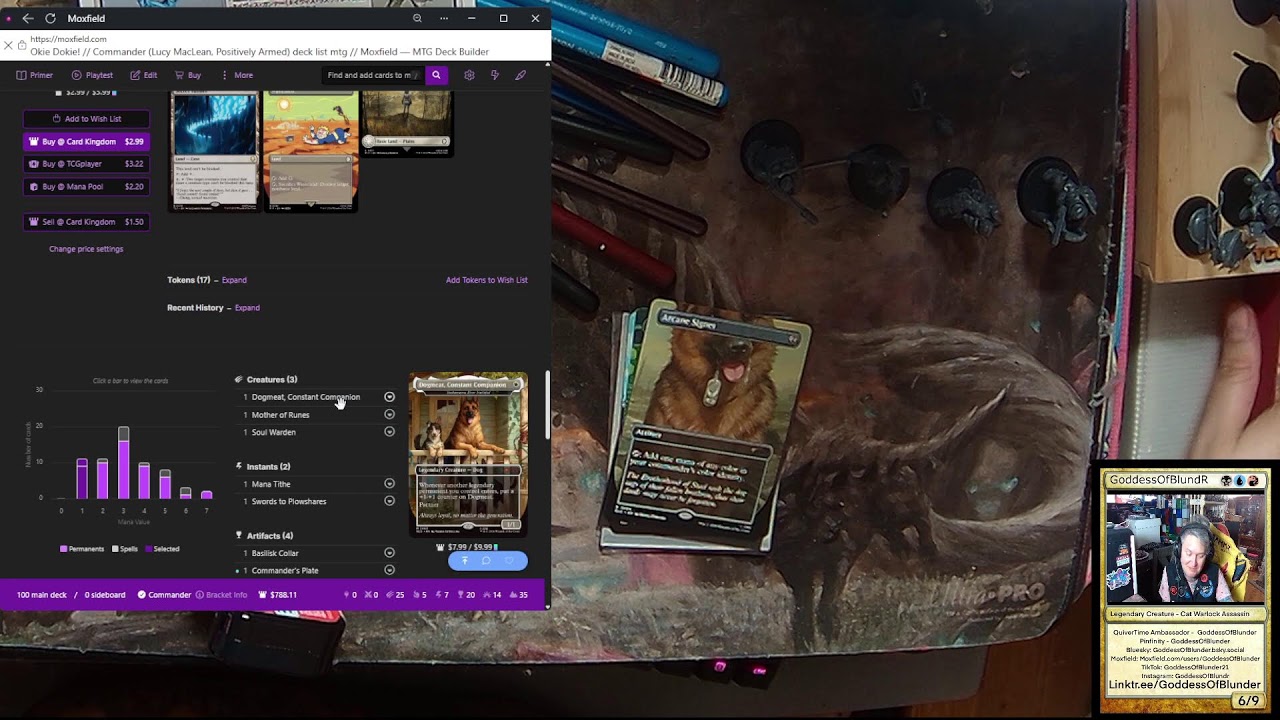Click the Dogmeat card preview image

(x=468, y=455)
